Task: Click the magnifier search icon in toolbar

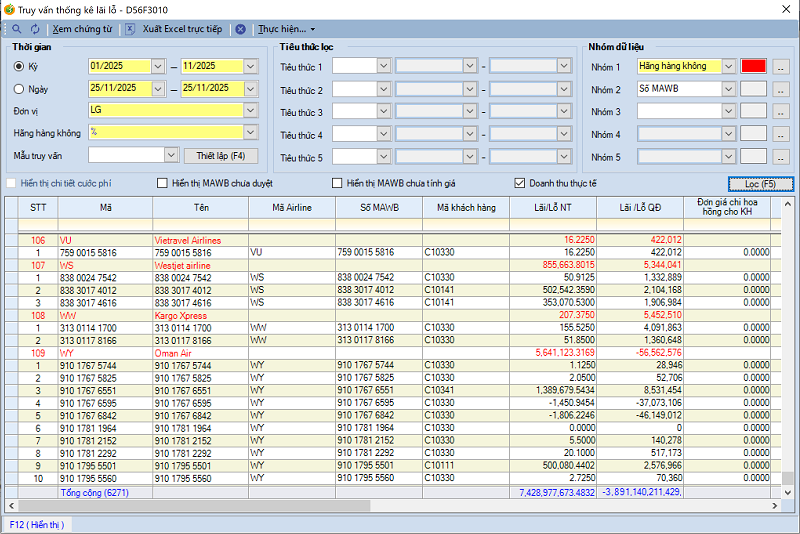Action: coord(17,29)
